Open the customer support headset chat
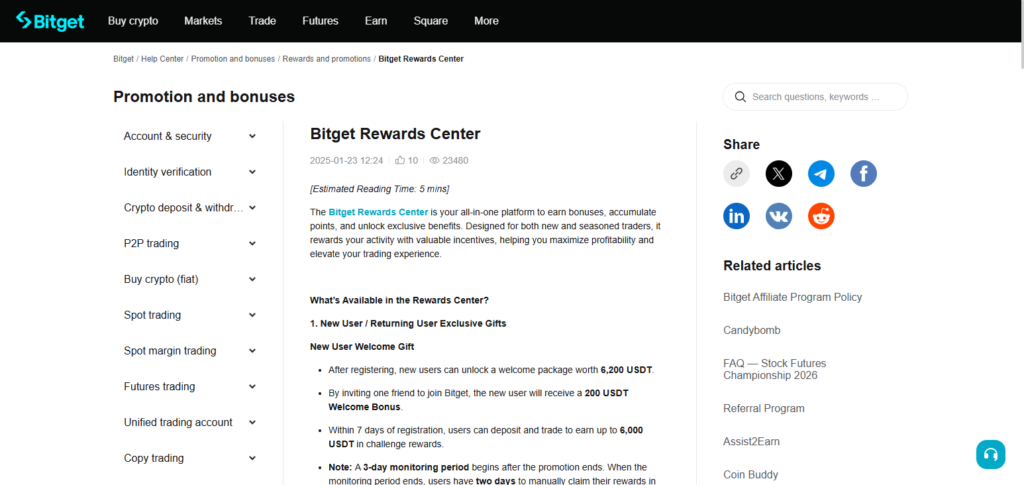 pos(991,454)
